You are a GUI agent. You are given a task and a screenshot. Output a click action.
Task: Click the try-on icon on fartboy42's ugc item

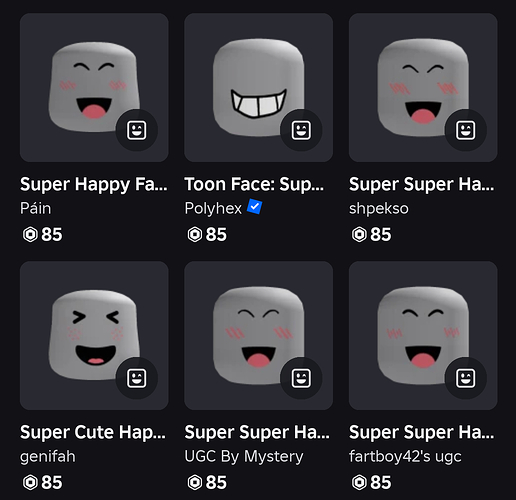(x=466, y=378)
